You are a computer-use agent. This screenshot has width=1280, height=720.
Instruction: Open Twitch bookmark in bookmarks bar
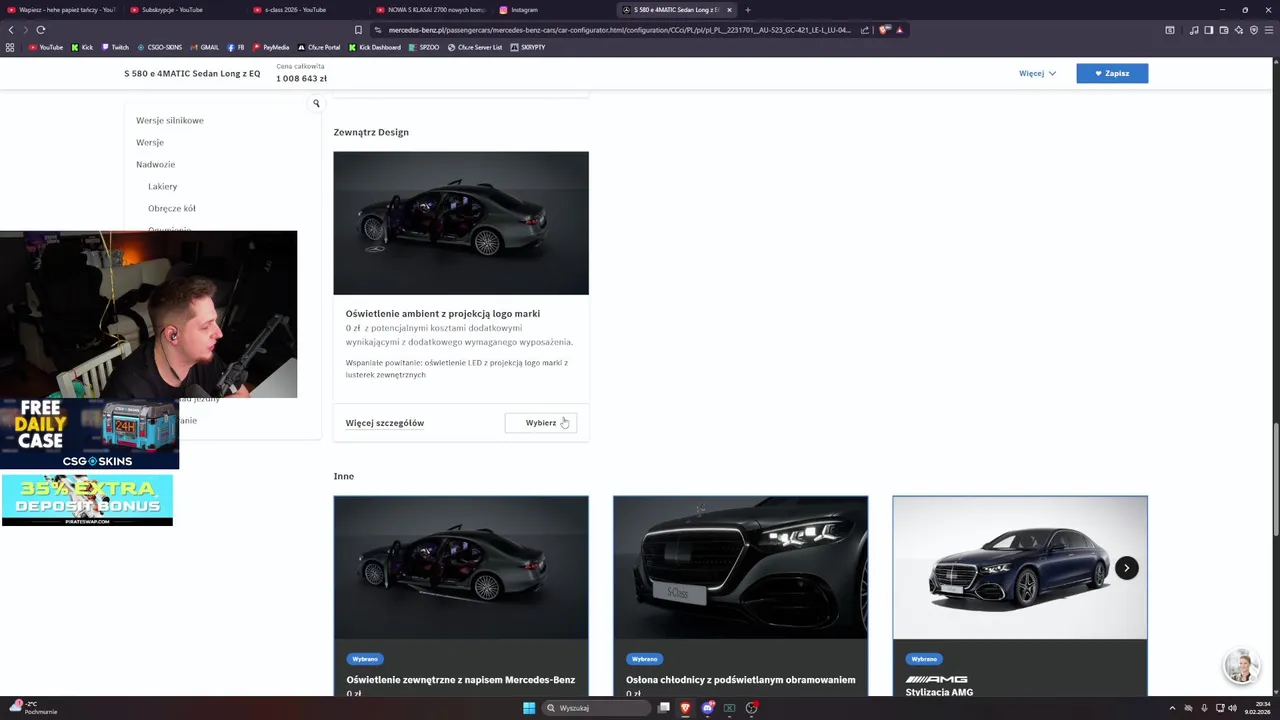tap(115, 47)
